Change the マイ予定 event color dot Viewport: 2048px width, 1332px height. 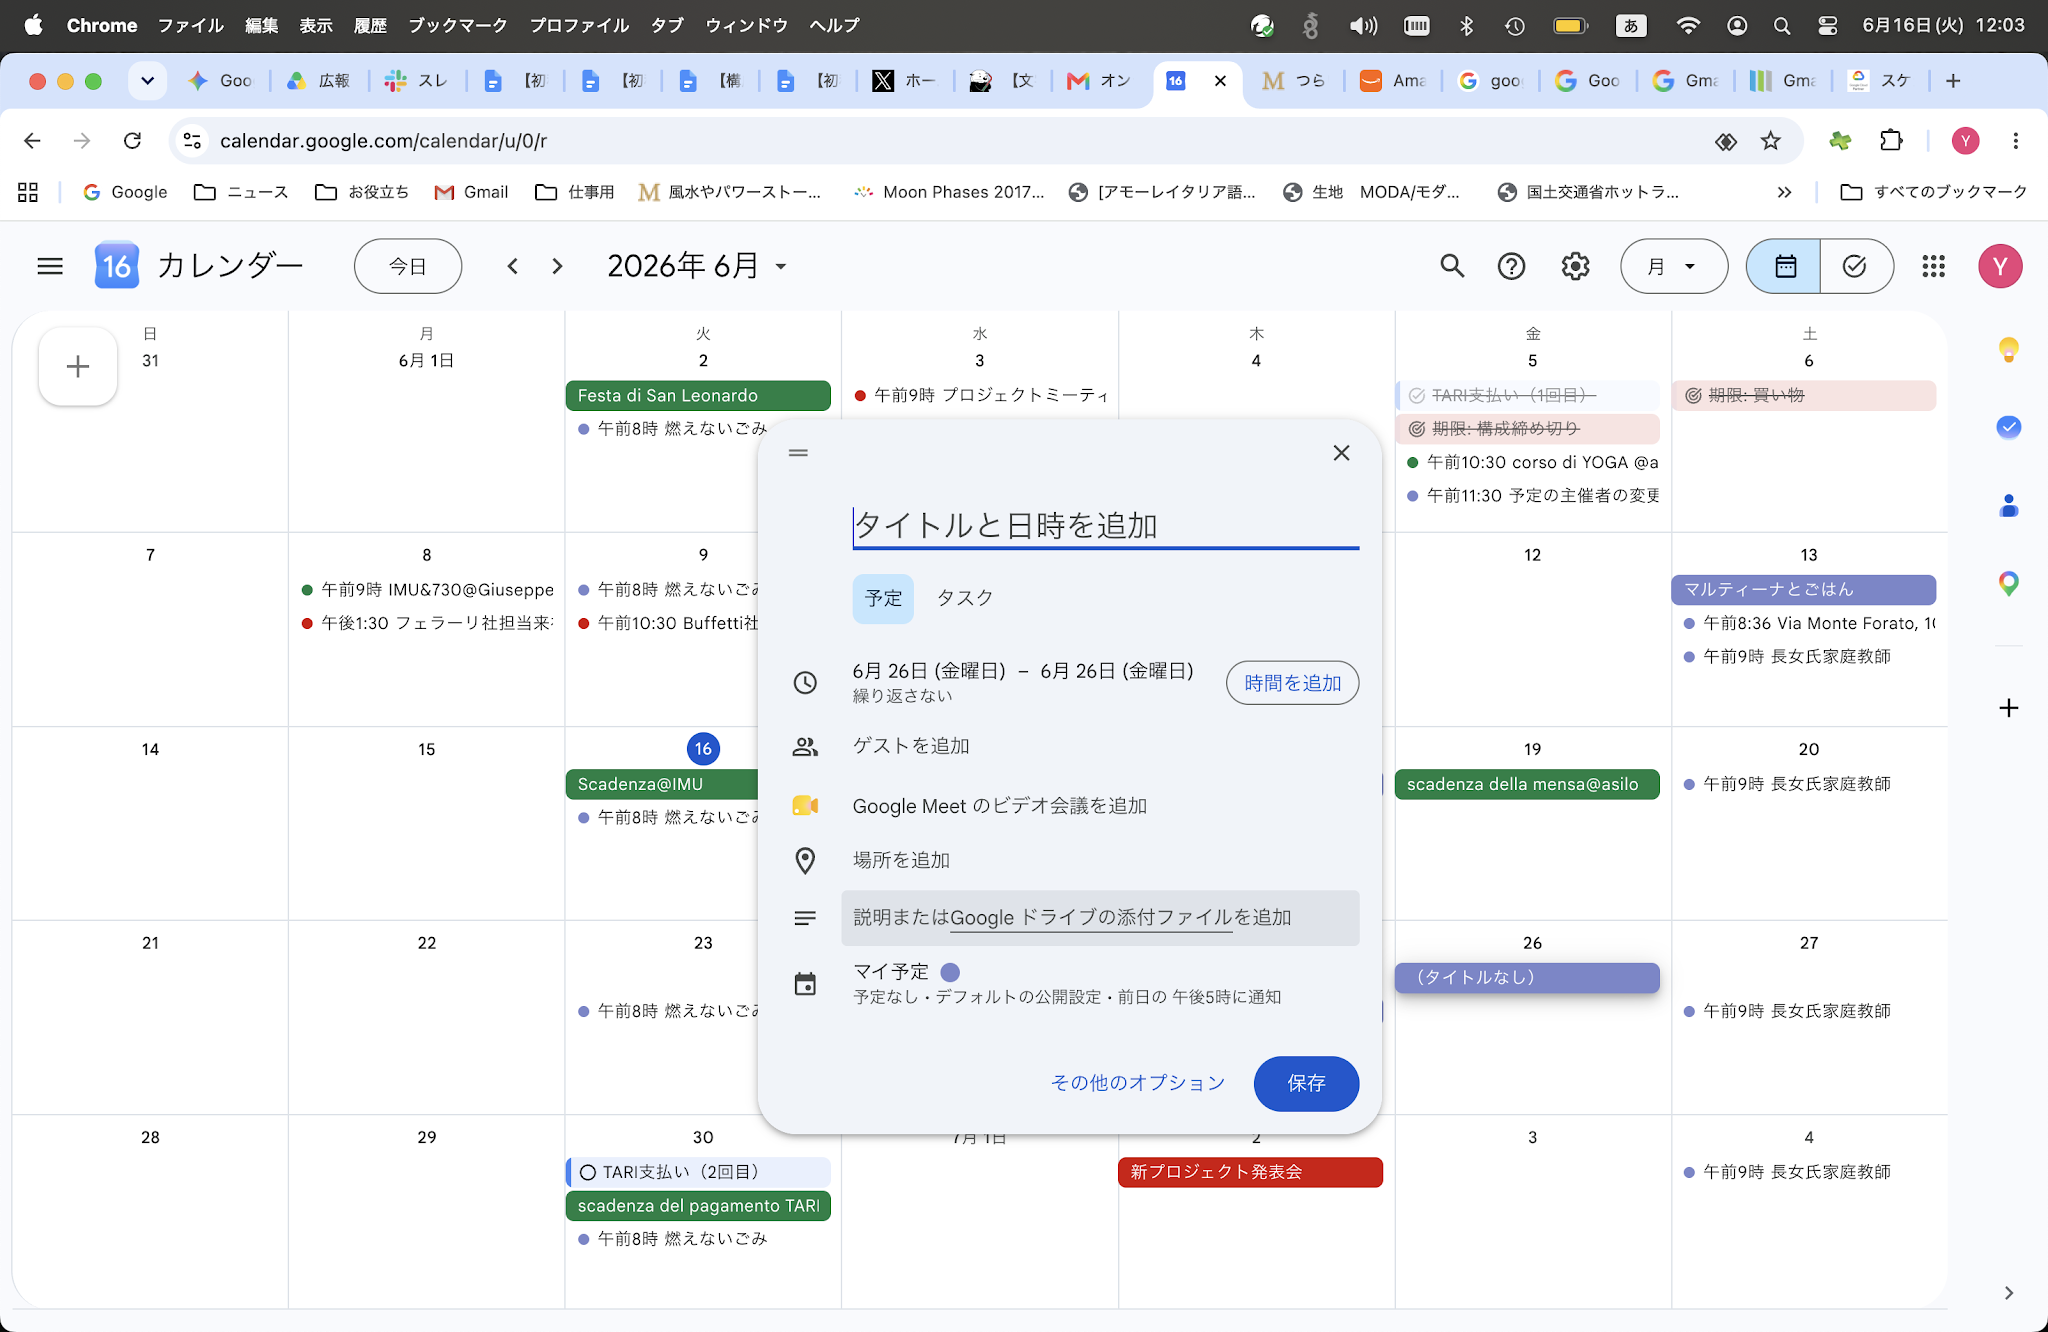[950, 972]
